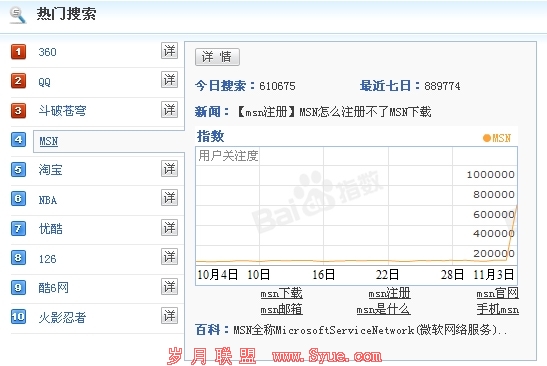
Task: Click the rank 9 badge for 酷6网
Action: 18,287
